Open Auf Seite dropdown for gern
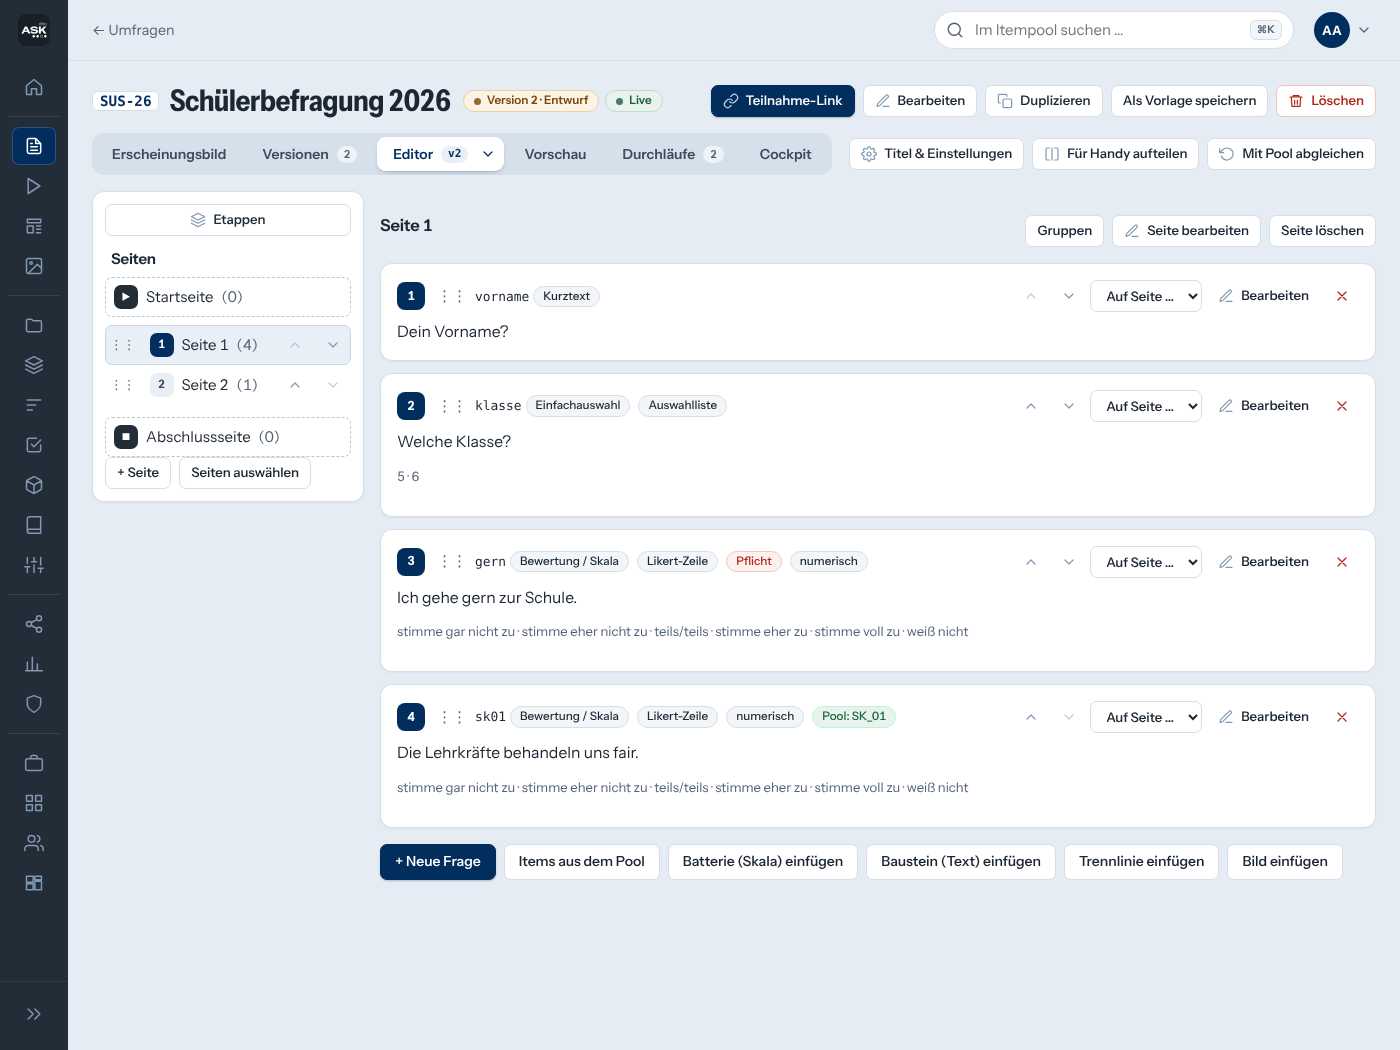1400x1050 pixels. pos(1146,562)
